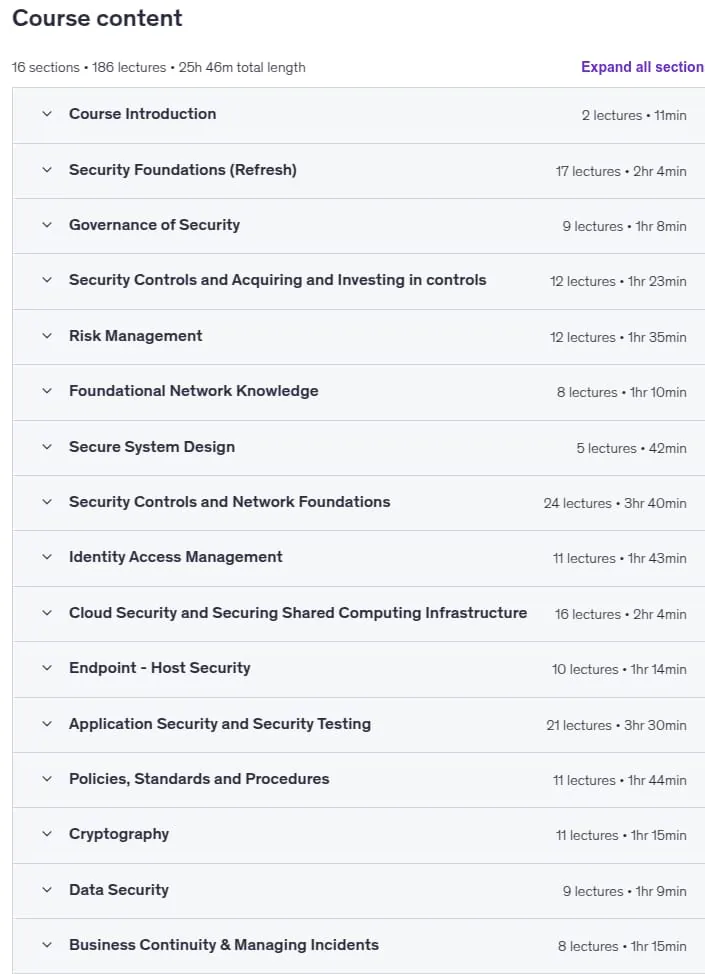Viewport: 705px width, 974px height.
Task: Click chevron next to Endpoint - Host Security
Action: tap(47, 668)
